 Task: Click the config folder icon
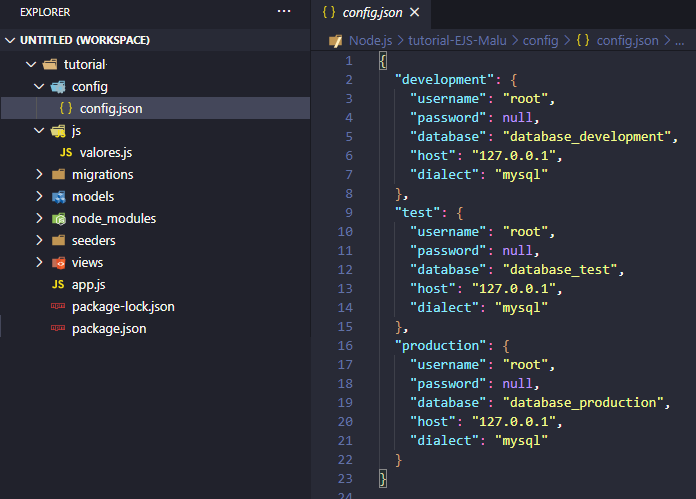(58, 87)
